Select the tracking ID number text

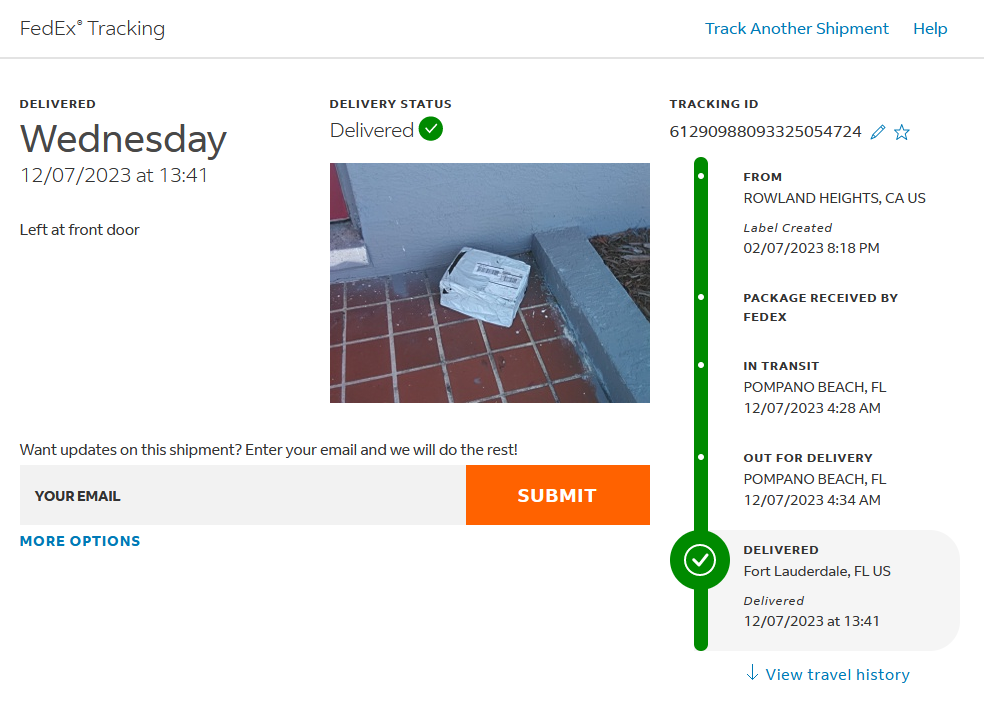(x=765, y=132)
